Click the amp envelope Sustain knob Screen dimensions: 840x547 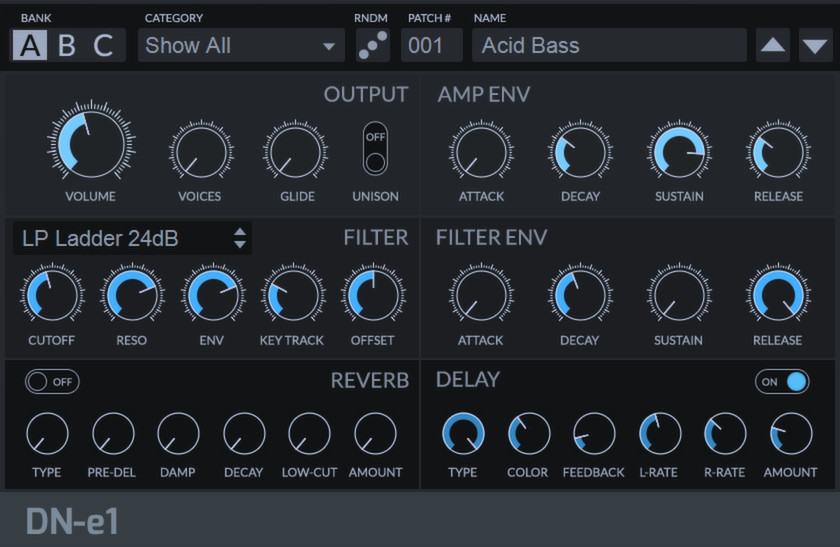point(679,153)
